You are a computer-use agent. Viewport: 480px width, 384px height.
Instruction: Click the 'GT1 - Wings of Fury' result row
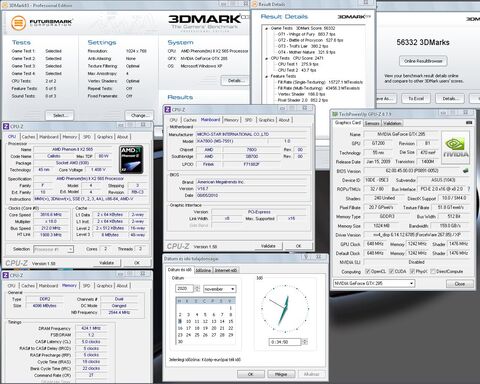pyautogui.click(x=306, y=34)
